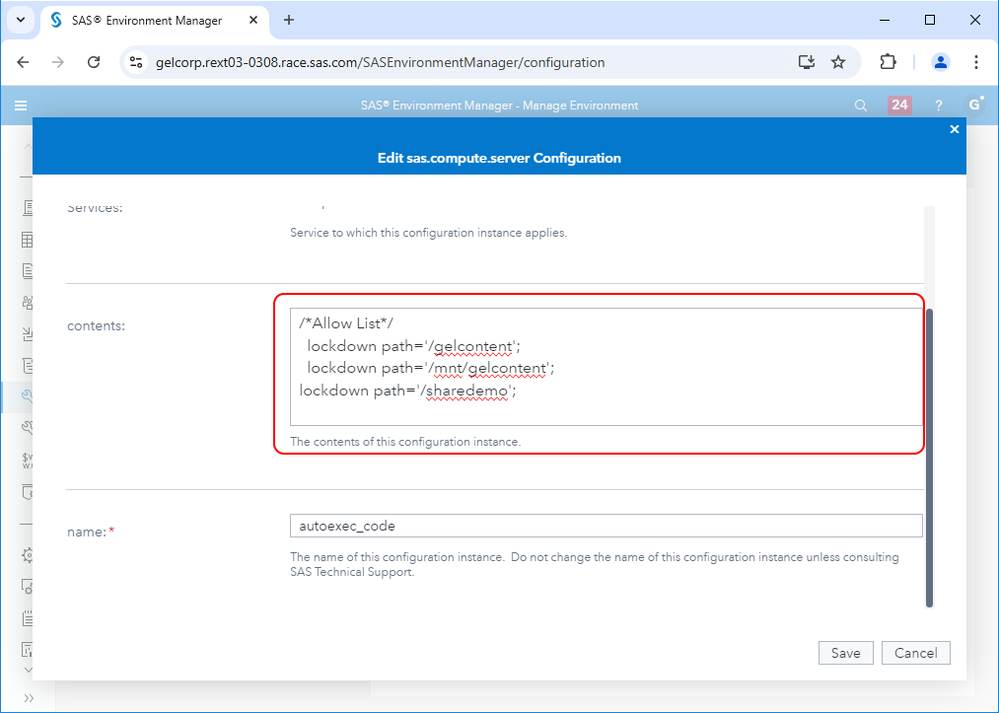The width and height of the screenshot is (999, 713).
Task: Cancel editing the configuration
Action: [x=916, y=653]
